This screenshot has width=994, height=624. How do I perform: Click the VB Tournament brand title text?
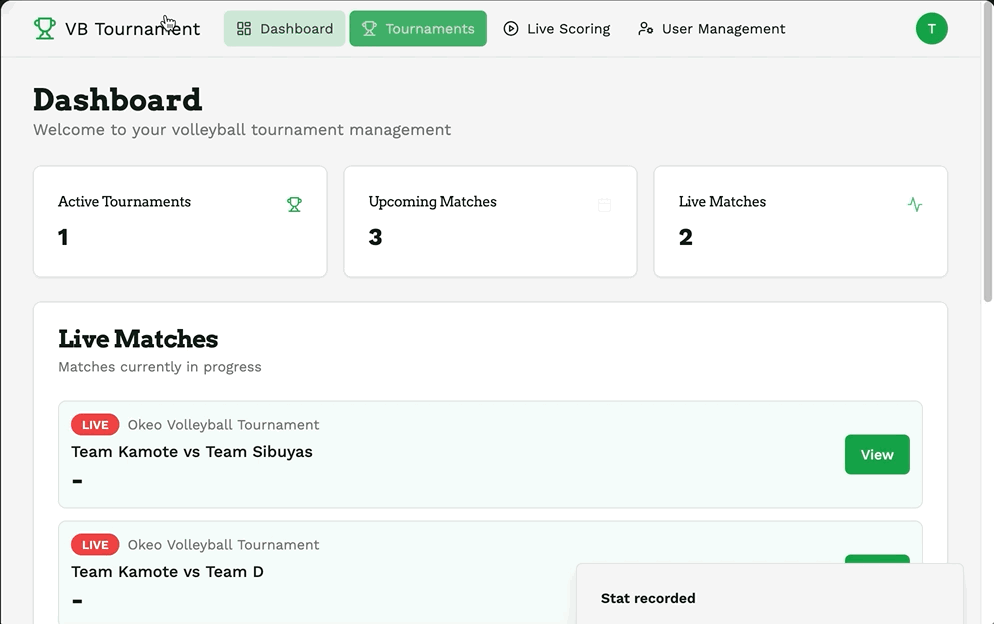tap(132, 29)
